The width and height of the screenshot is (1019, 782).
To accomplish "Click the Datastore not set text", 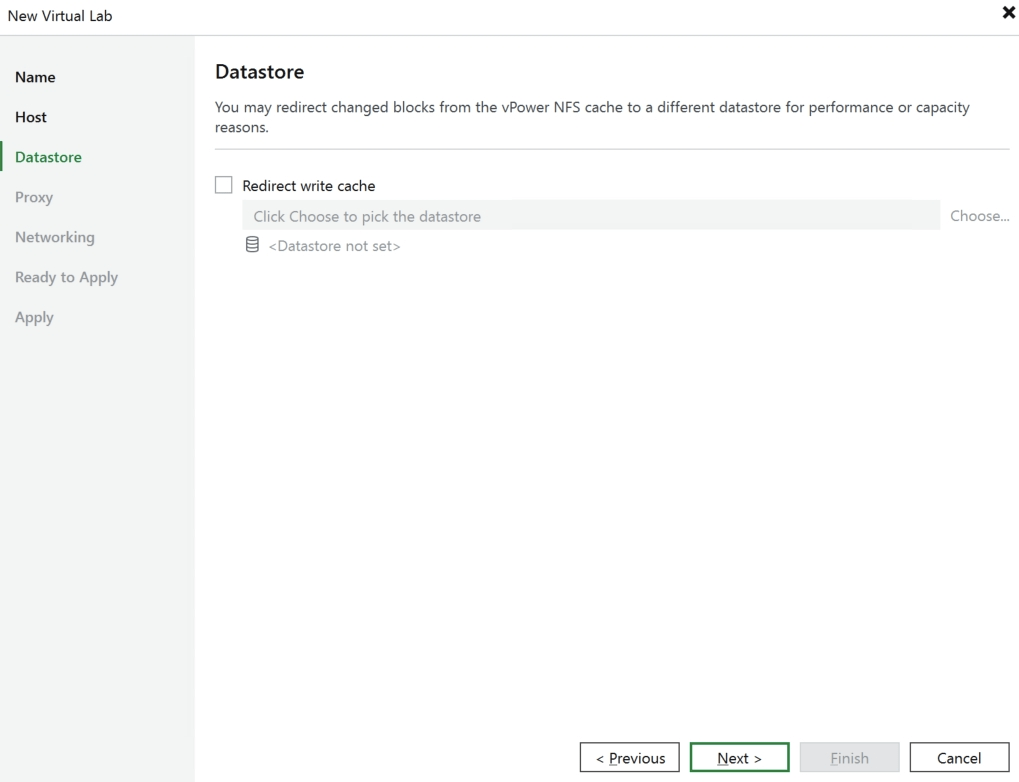I will click(x=334, y=246).
